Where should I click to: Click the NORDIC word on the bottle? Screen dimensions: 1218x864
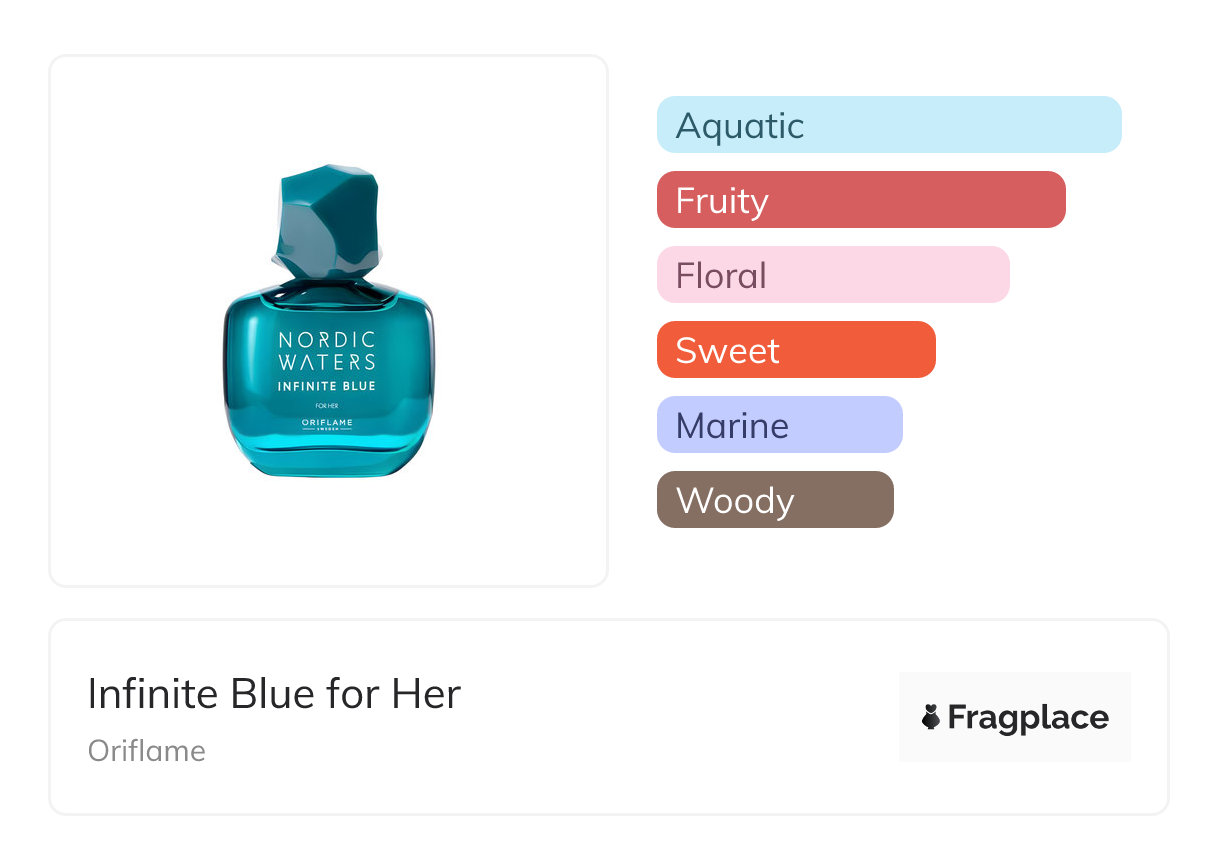pos(327,340)
